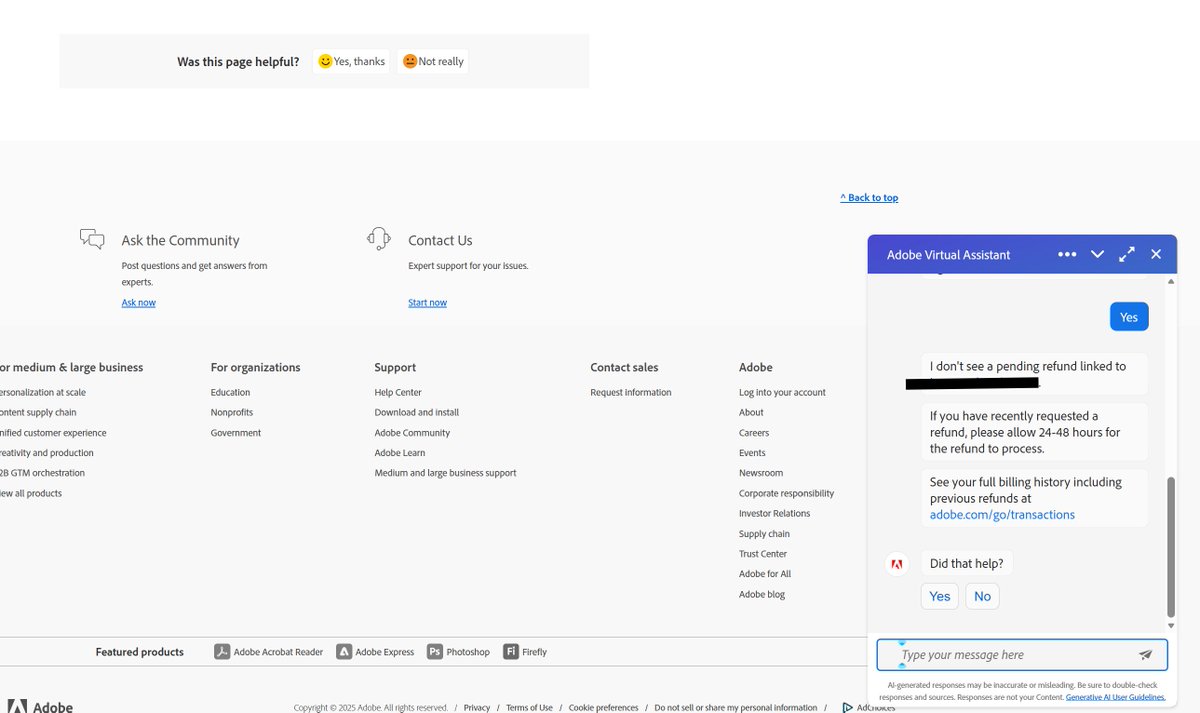Collapse the Adobe Virtual Assistant chat chevron
Screen dimensions: 1200x713
click(1097, 254)
